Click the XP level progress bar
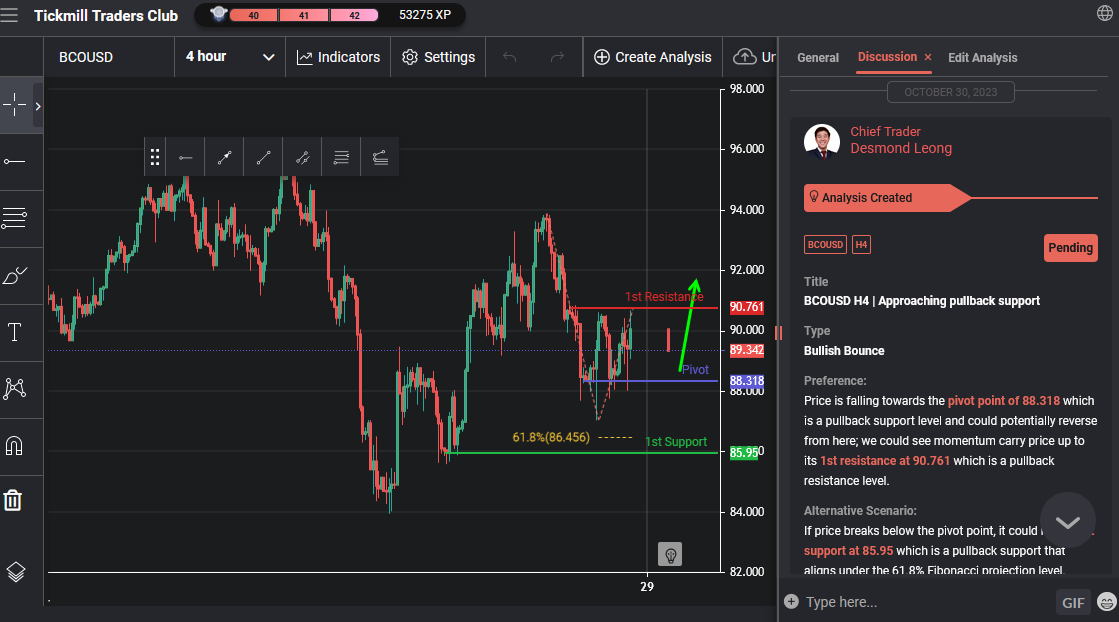Image resolution: width=1119 pixels, height=622 pixels. pyautogui.click(x=304, y=15)
